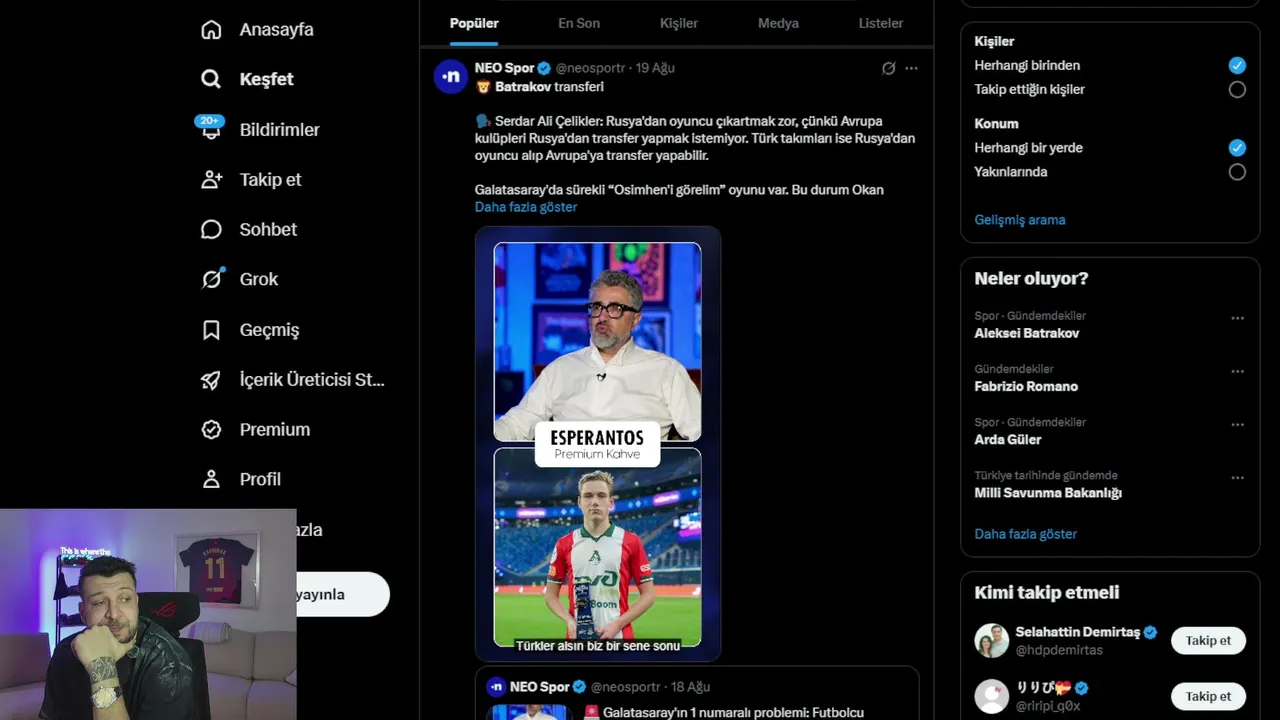Viewport: 1280px width, 720px height.
Task: Open Anasayfa from the sidebar menu
Action: tap(277, 30)
